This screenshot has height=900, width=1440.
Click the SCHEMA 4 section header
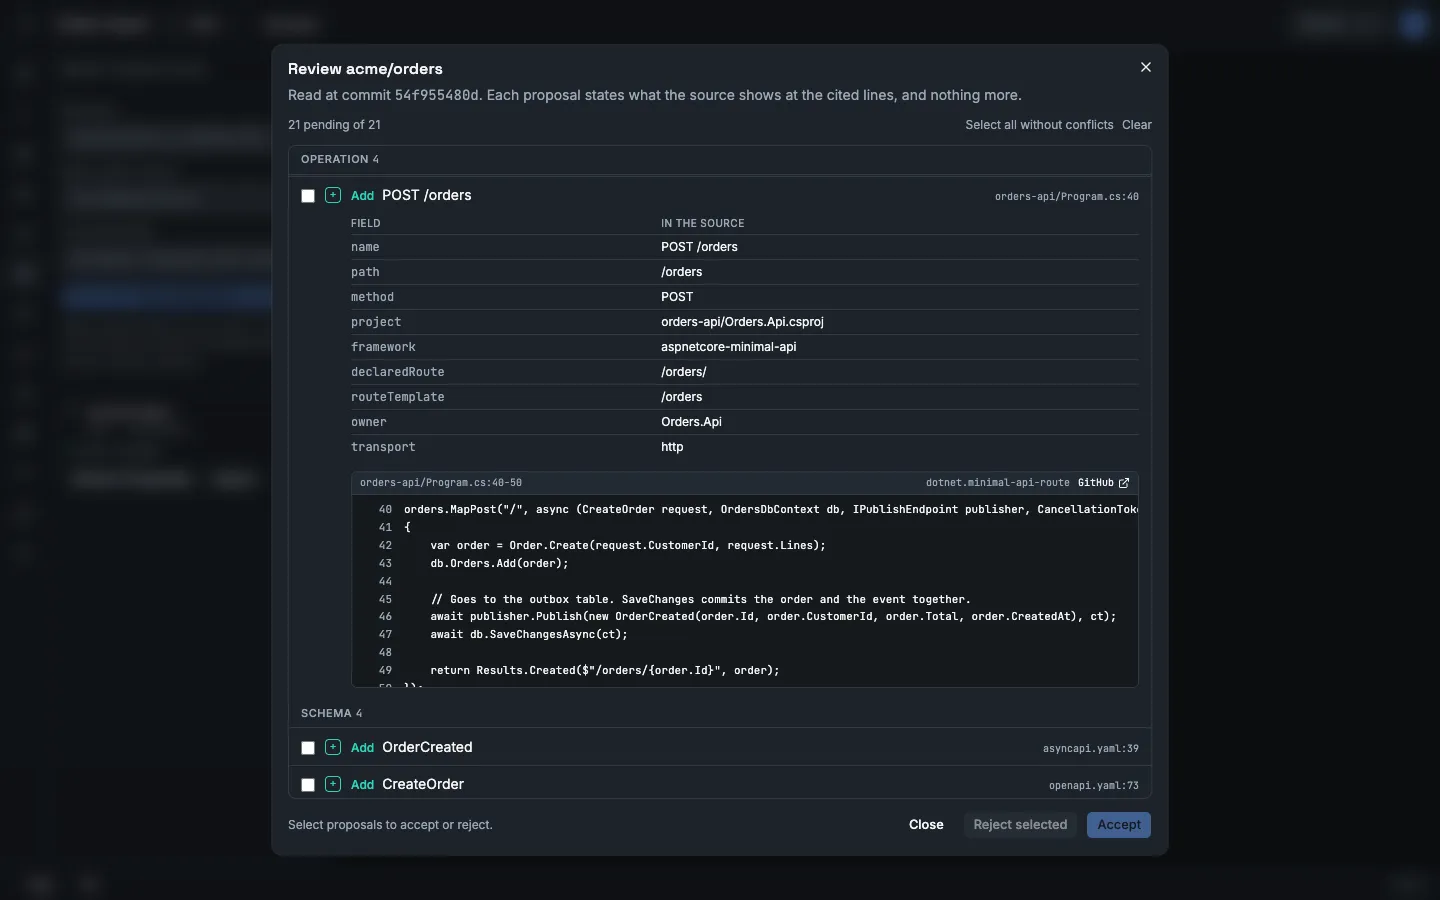[x=720, y=713]
